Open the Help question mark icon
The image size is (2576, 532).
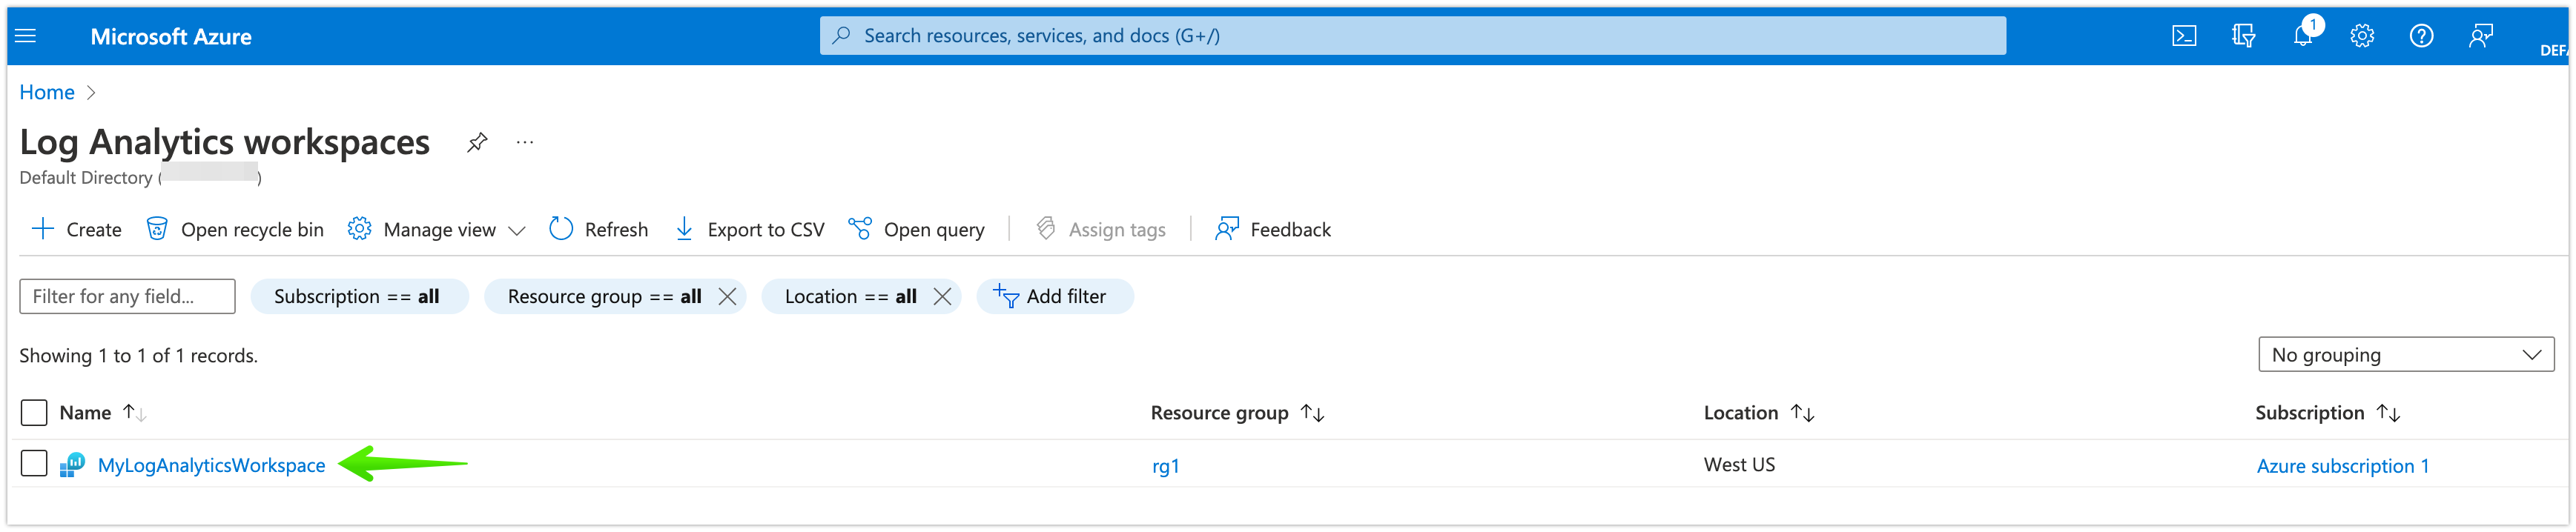click(x=2421, y=36)
